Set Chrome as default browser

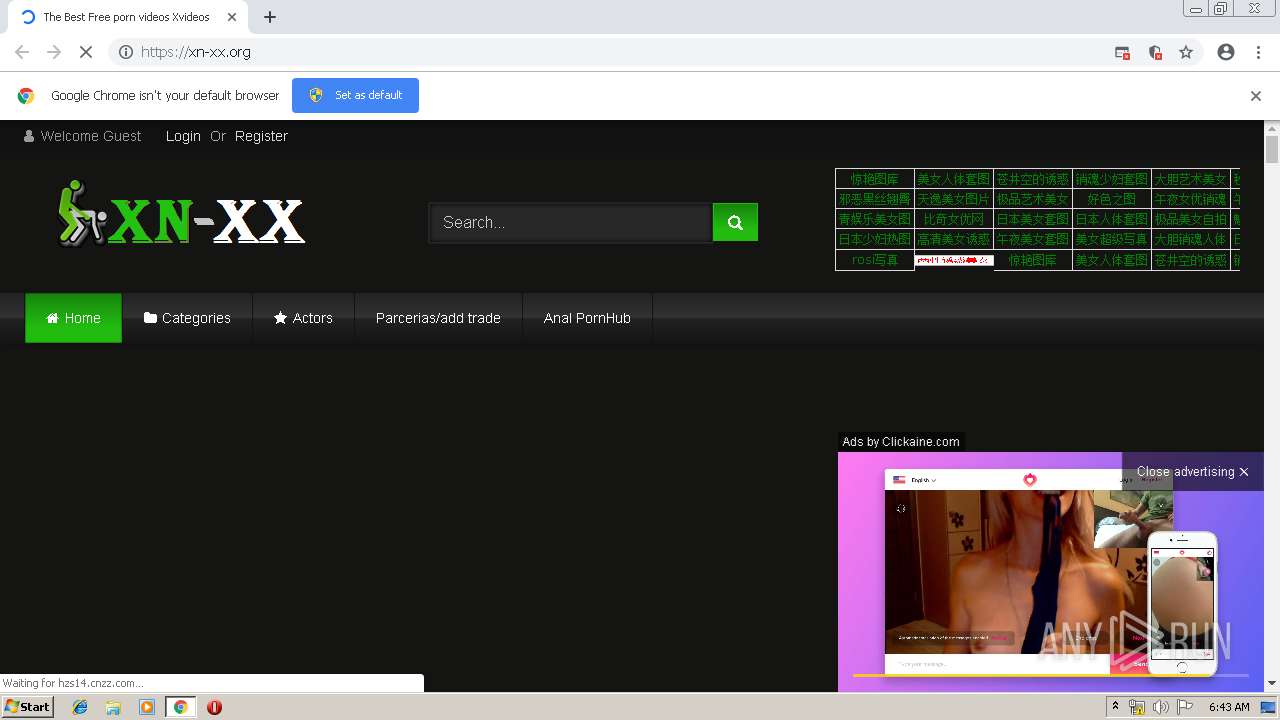[x=355, y=95]
